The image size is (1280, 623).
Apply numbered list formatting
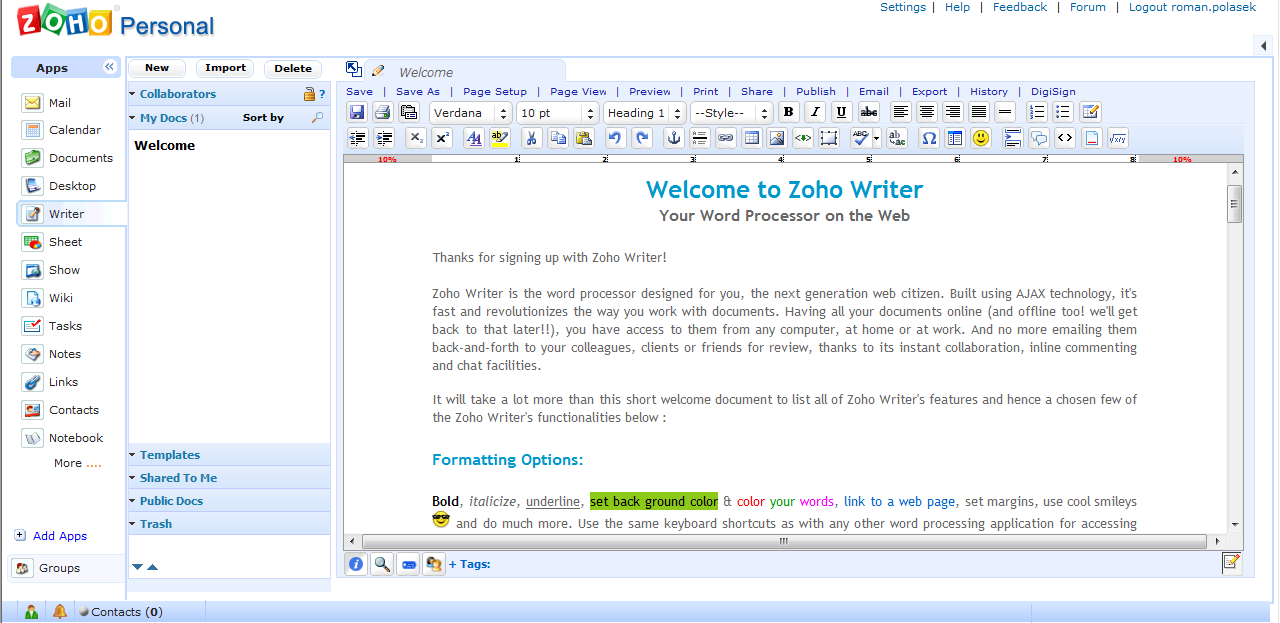1037,112
